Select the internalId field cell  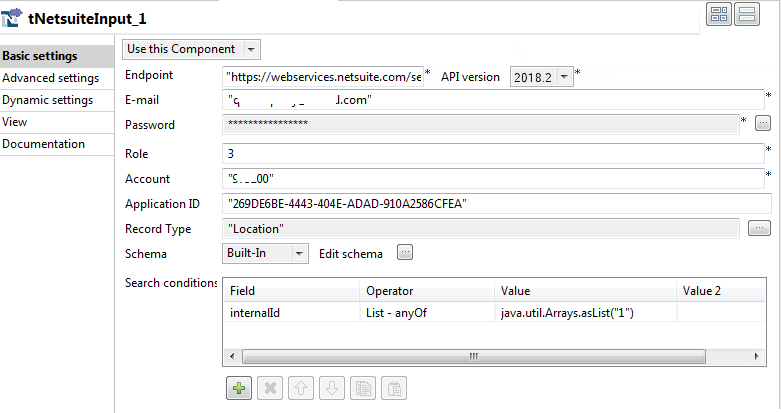coord(291,312)
